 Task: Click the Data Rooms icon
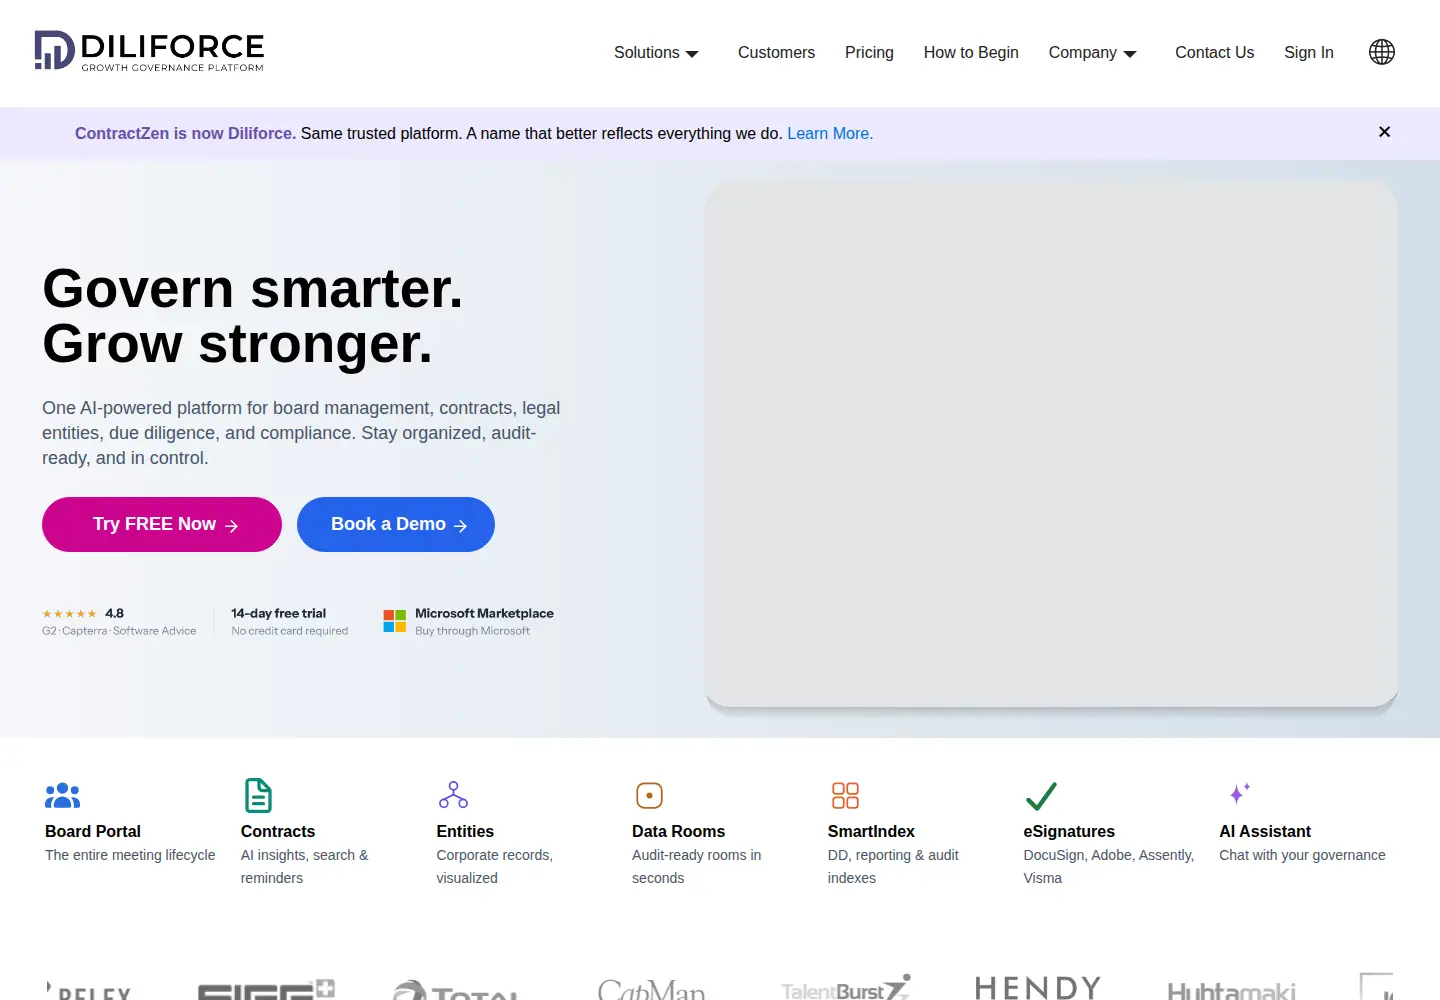(x=649, y=796)
